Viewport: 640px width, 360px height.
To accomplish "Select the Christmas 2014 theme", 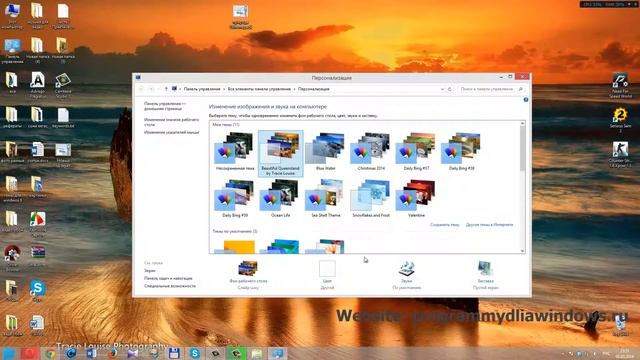I will (371, 152).
